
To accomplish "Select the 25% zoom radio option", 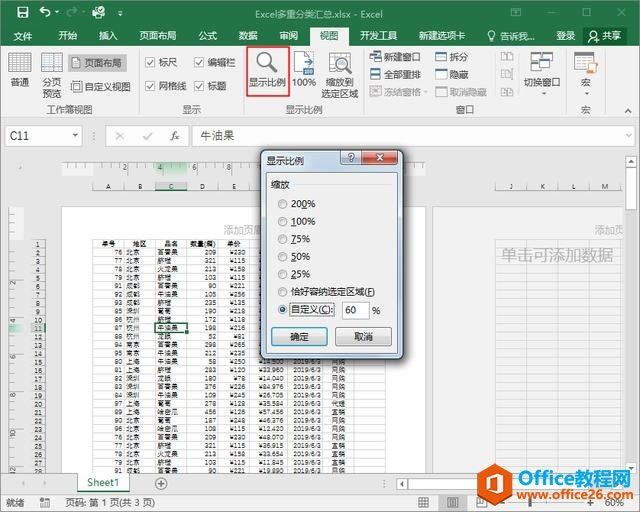I will (282, 274).
